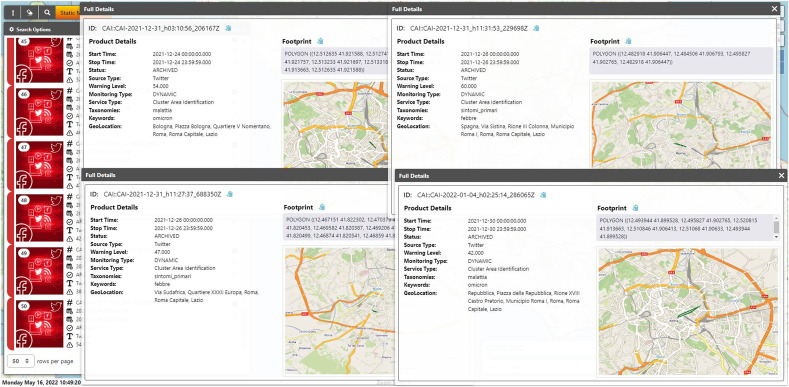Close the Full Details window with ID 286065Z

[x=781, y=175]
